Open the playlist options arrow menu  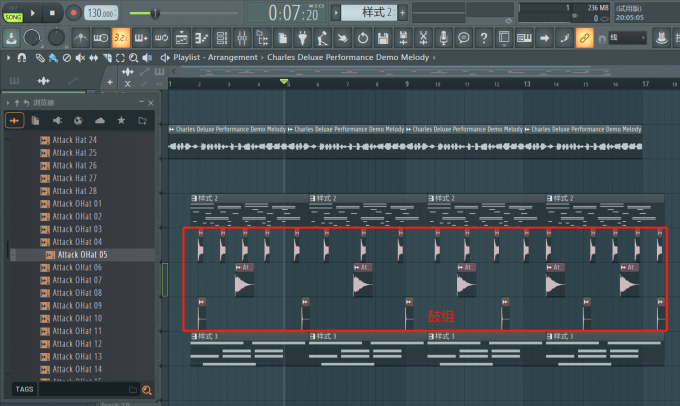(8, 57)
